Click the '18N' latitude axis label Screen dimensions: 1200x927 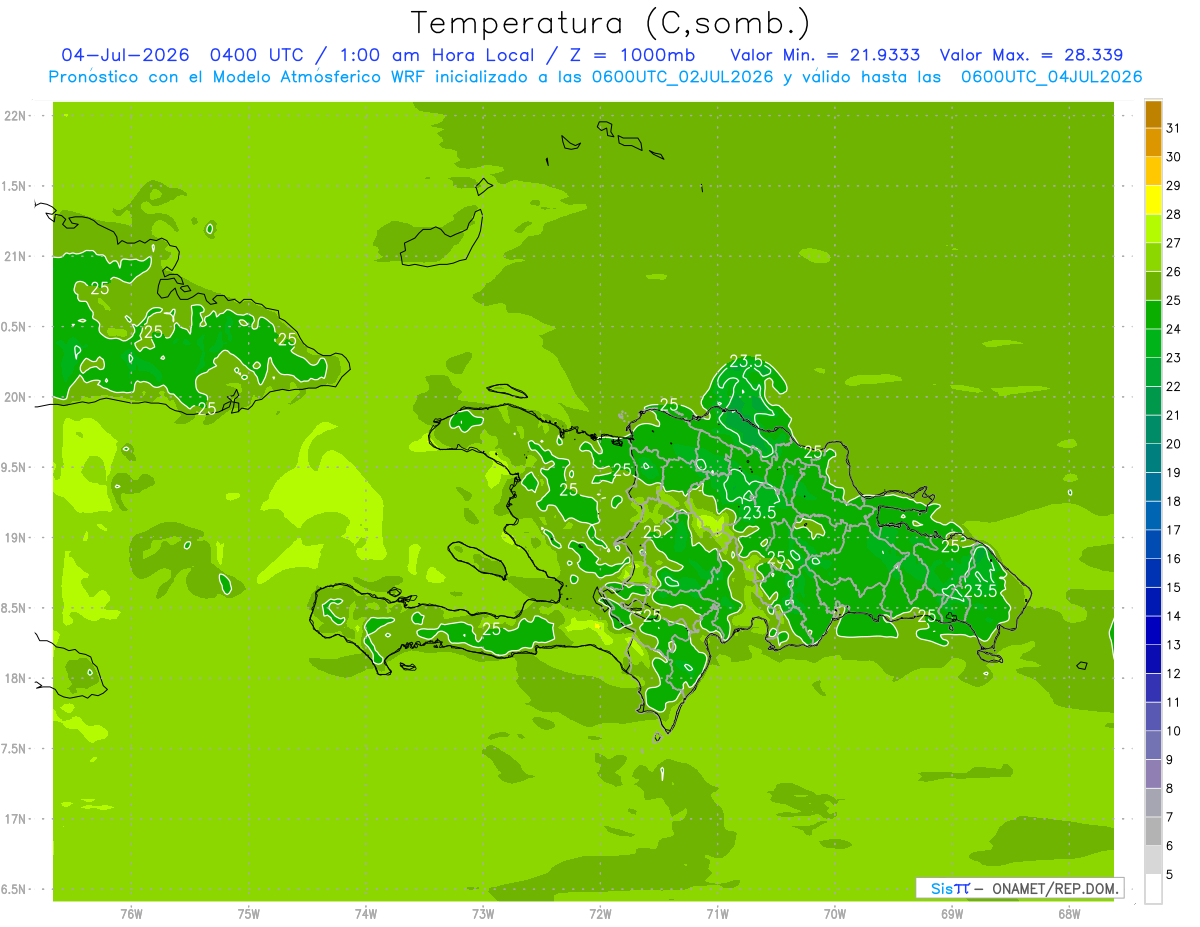point(15,679)
